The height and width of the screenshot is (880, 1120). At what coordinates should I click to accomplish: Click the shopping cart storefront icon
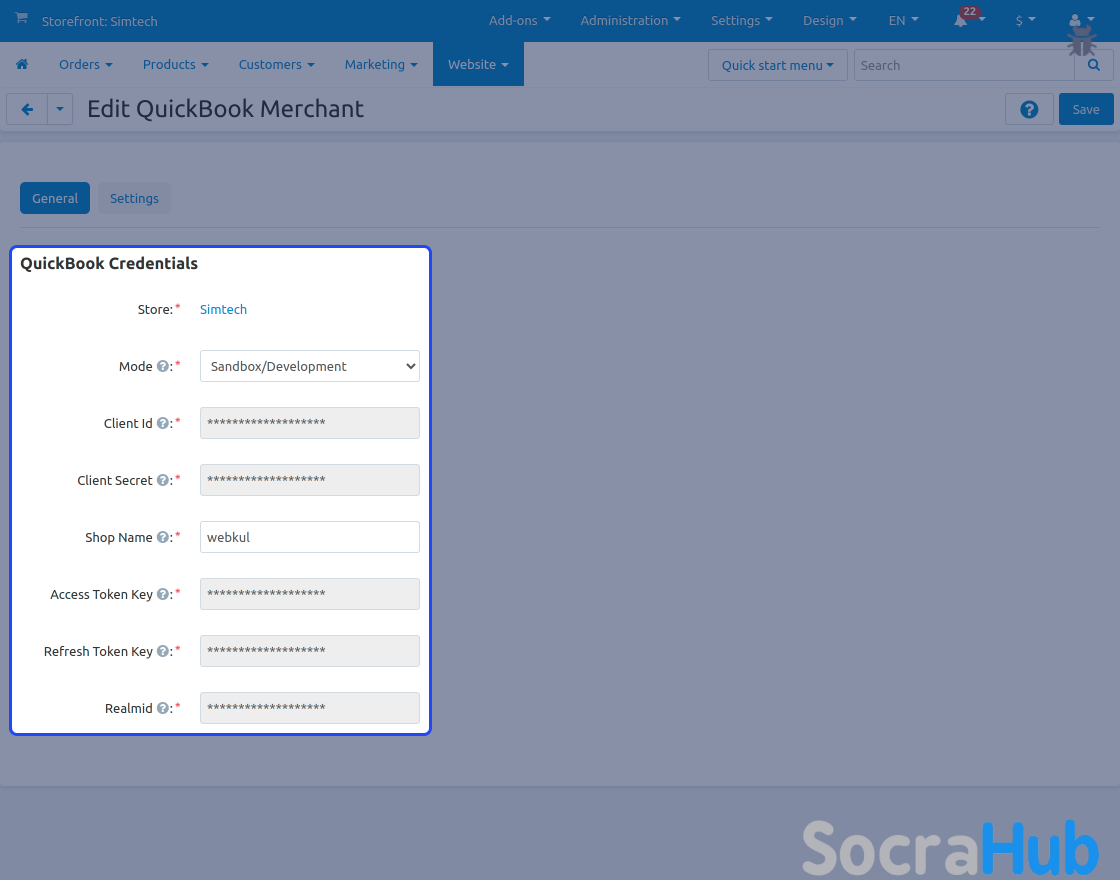[21, 19]
